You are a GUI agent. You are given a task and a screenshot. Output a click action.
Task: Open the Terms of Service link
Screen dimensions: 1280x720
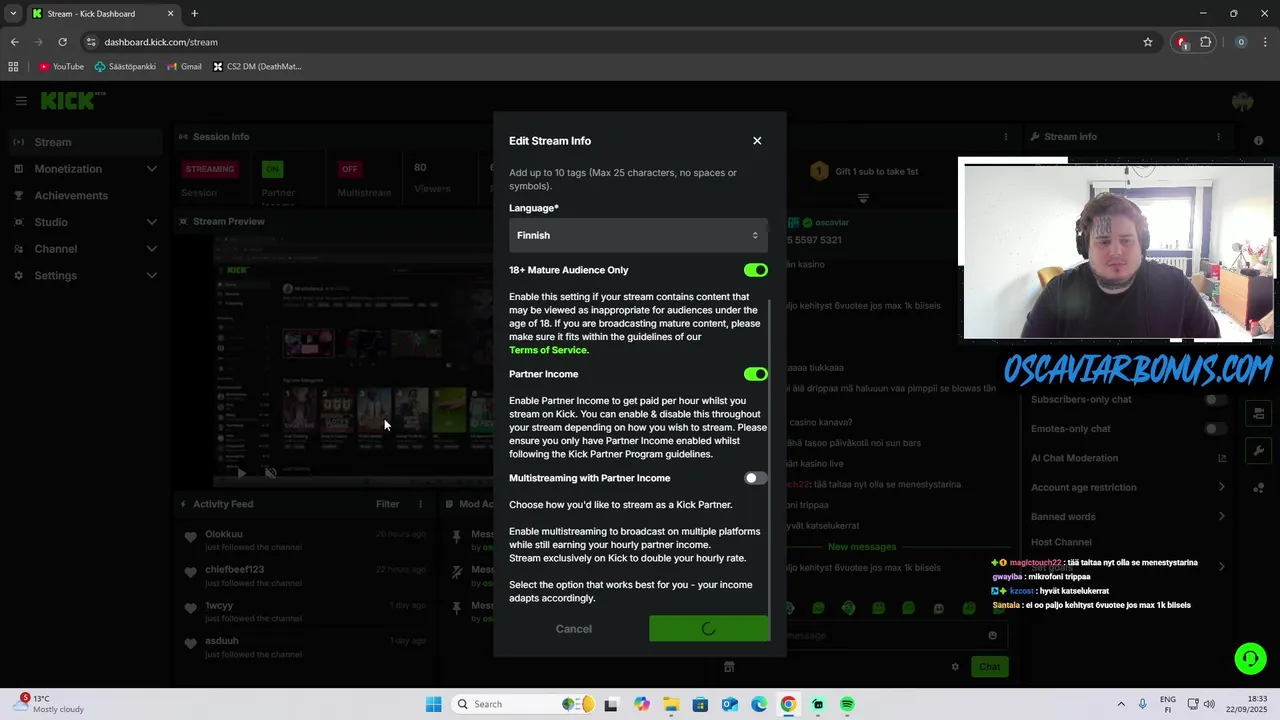pos(548,350)
